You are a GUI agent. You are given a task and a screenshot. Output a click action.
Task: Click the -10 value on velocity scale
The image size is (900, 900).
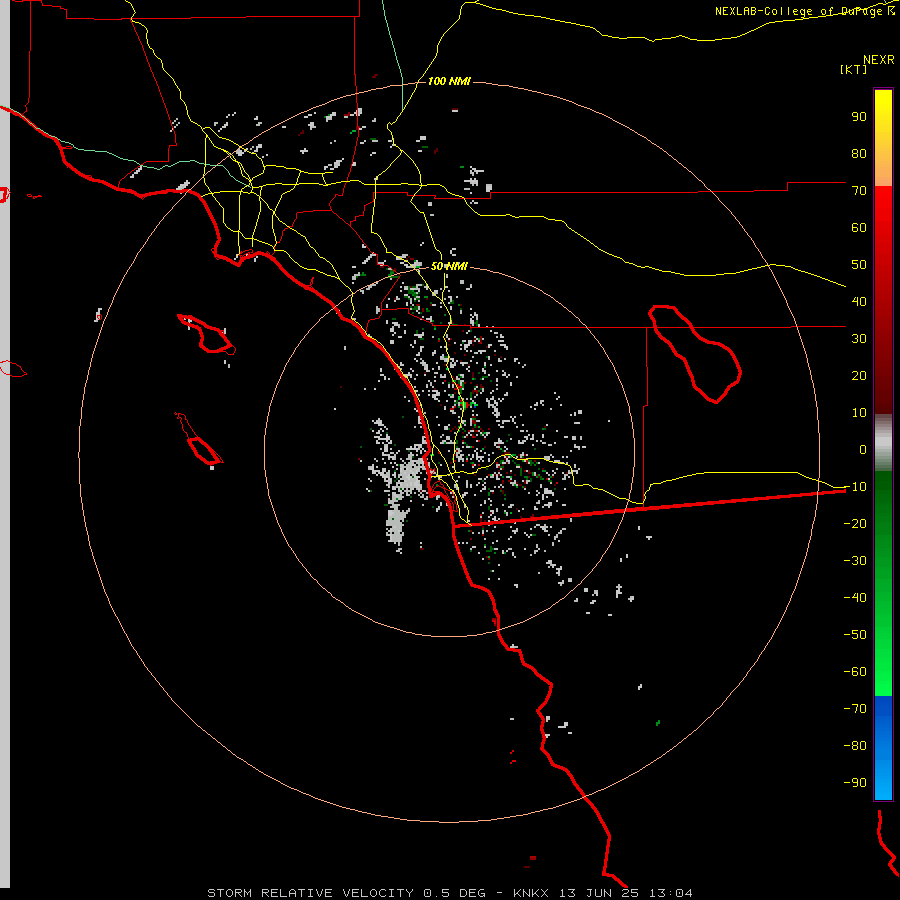(855, 487)
